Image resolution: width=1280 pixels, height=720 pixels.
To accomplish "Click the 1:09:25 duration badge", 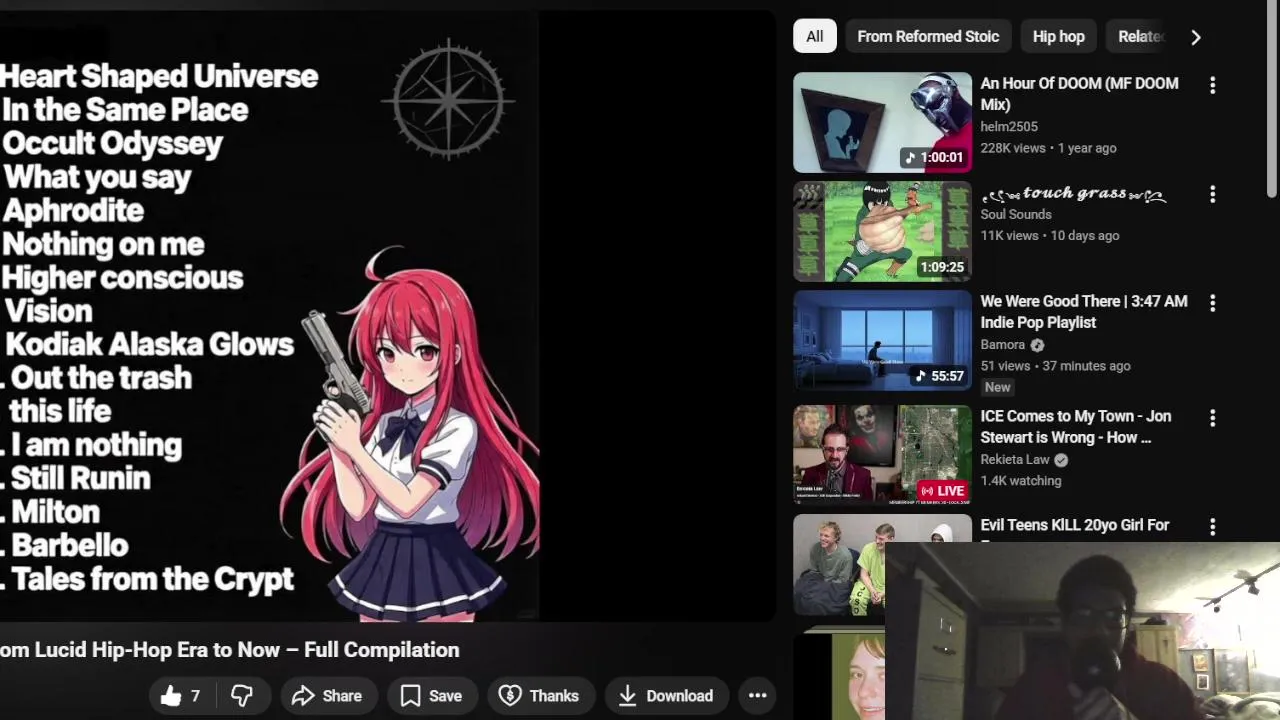I will (942, 267).
